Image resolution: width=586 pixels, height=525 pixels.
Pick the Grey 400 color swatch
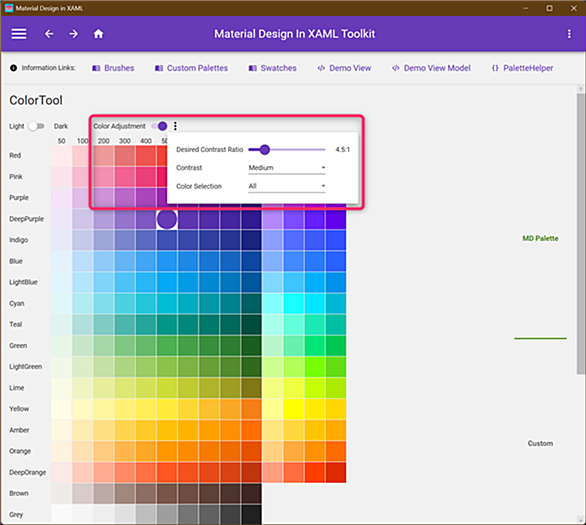146,515
